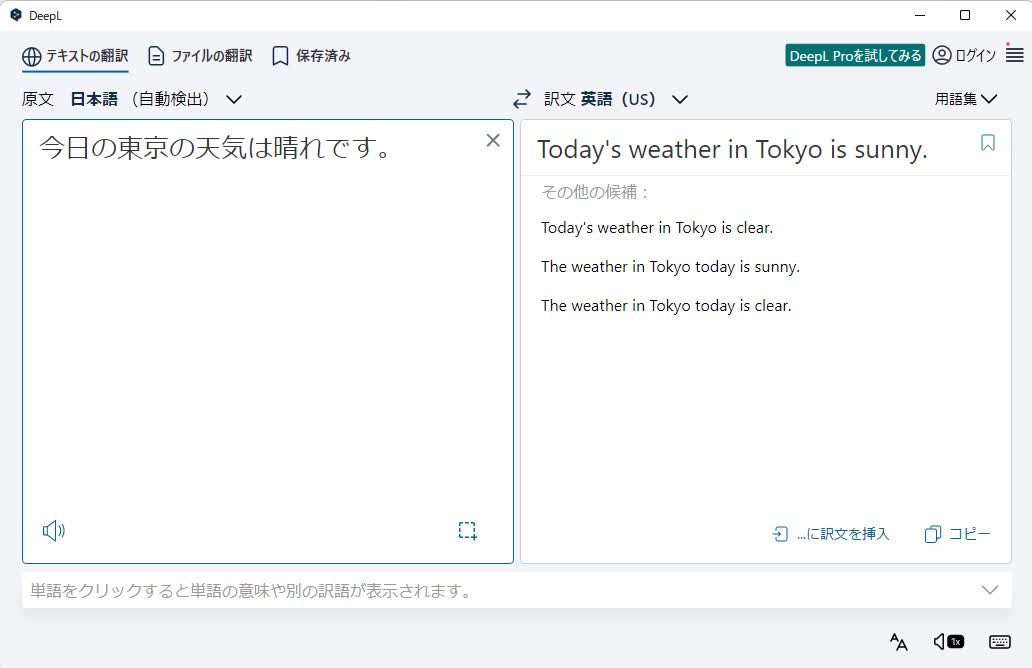Screen dimensions: 1032x668
Task: Minimize the DeepL window
Action: click(920, 15)
